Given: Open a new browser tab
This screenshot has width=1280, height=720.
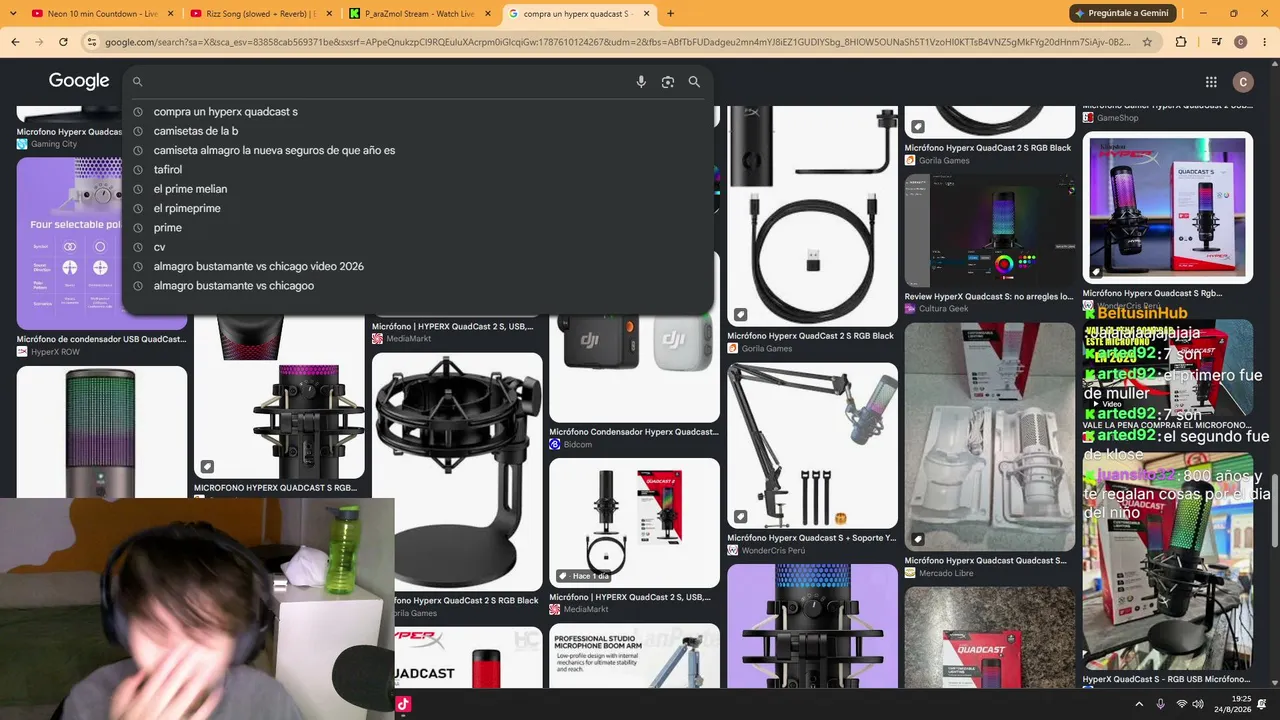Looking at the screenshot, I should [670, 14].
